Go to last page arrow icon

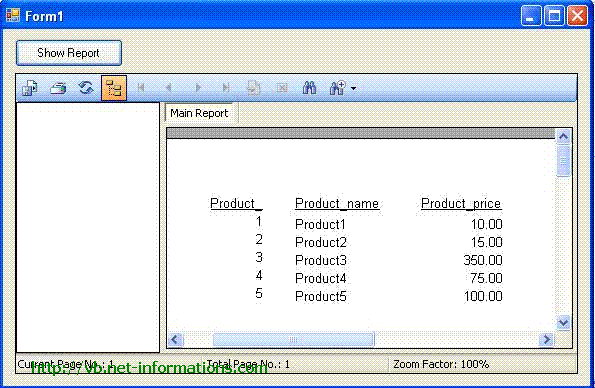pos(226,88)
